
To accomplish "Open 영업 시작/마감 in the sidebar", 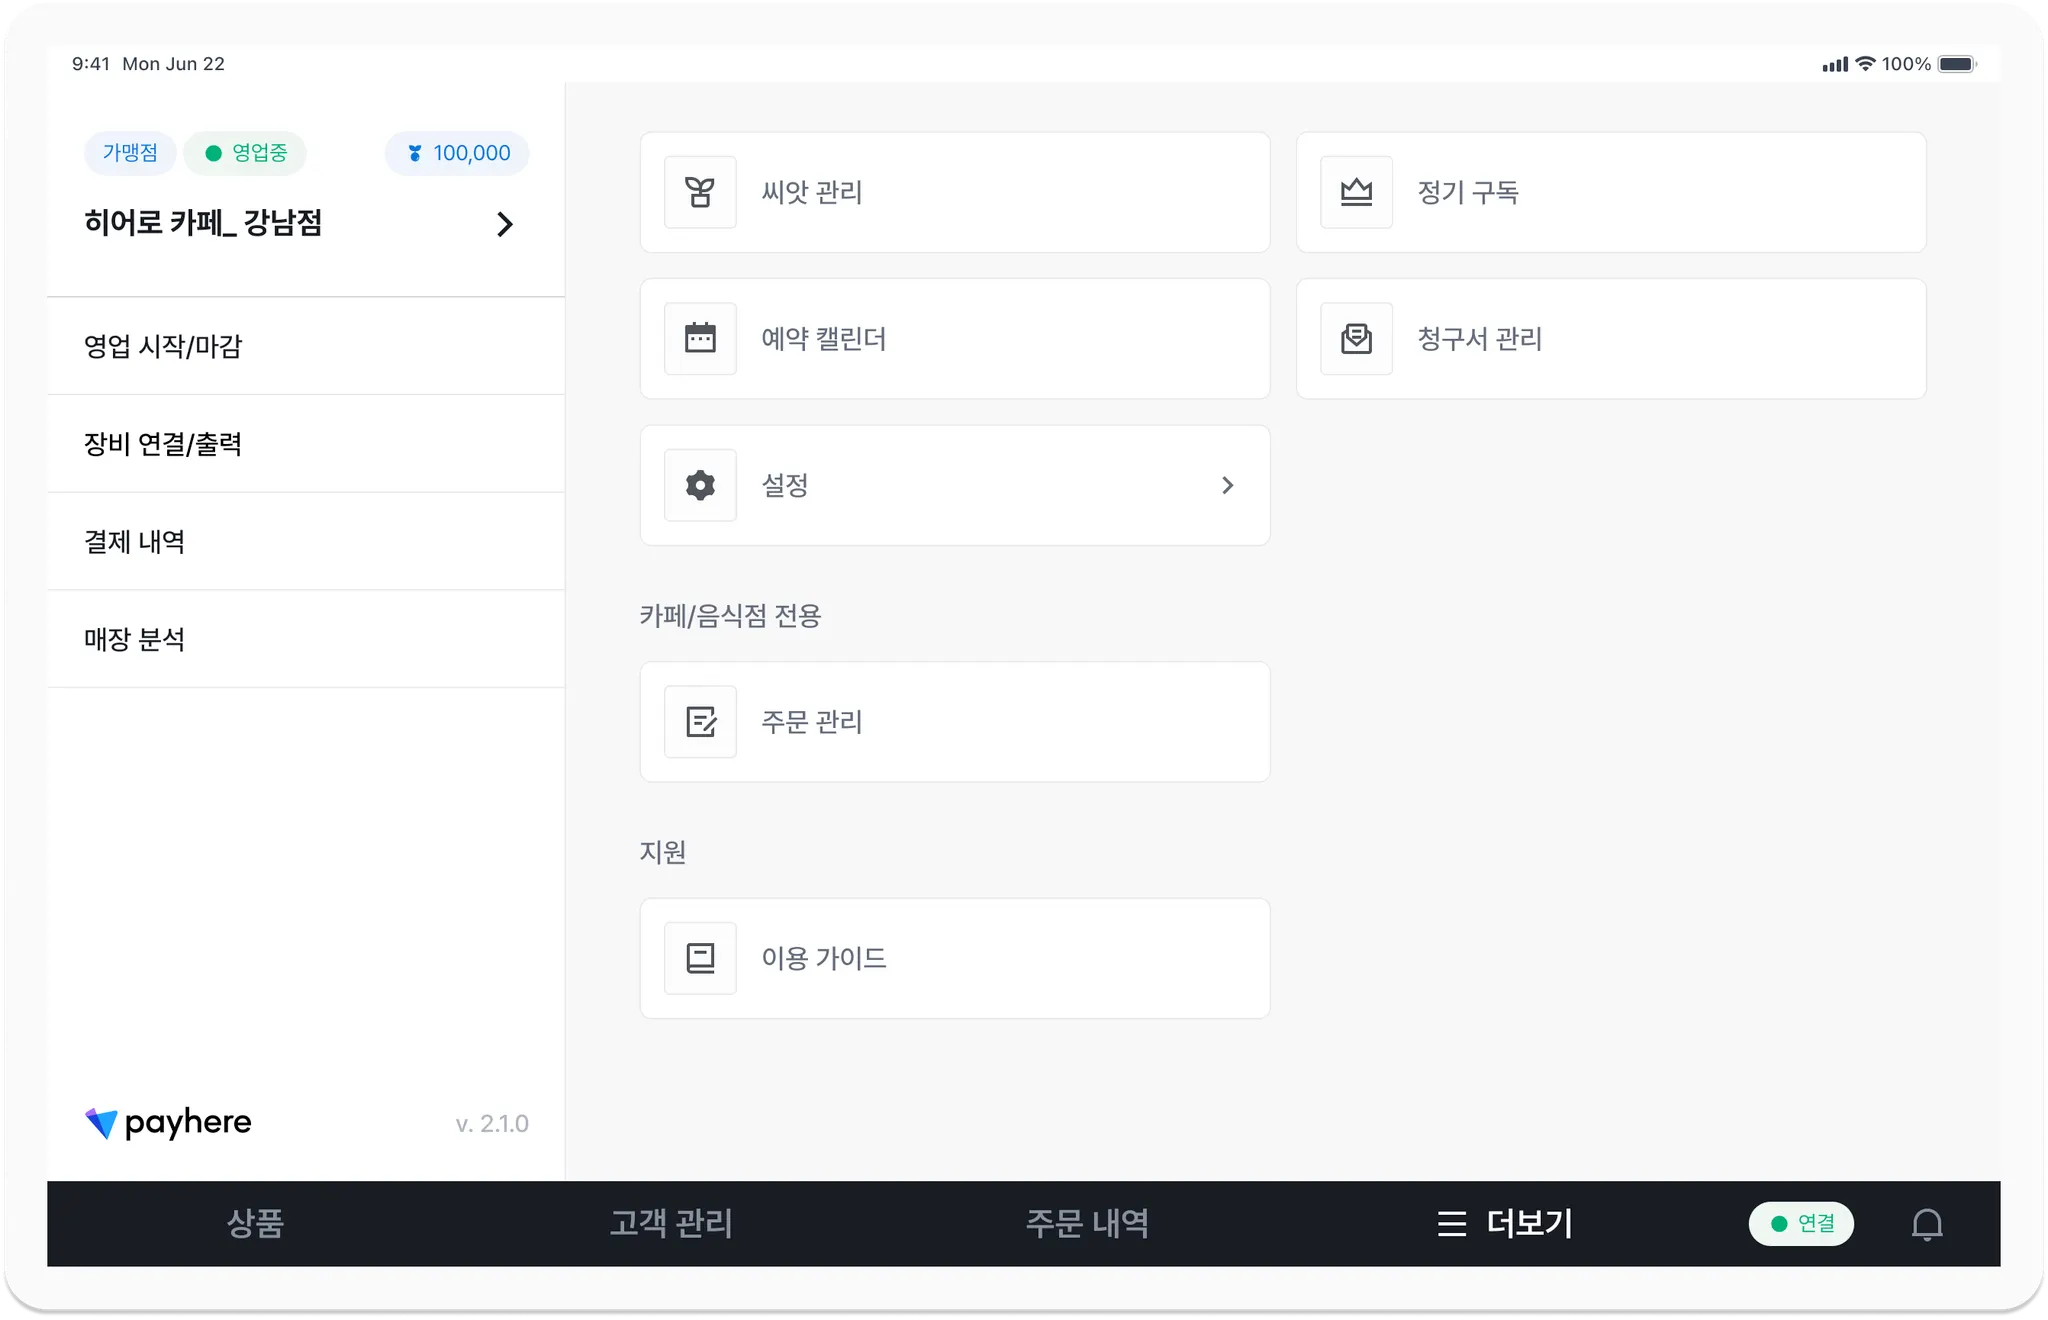I will pyautogui.click(x=163, y=346).
